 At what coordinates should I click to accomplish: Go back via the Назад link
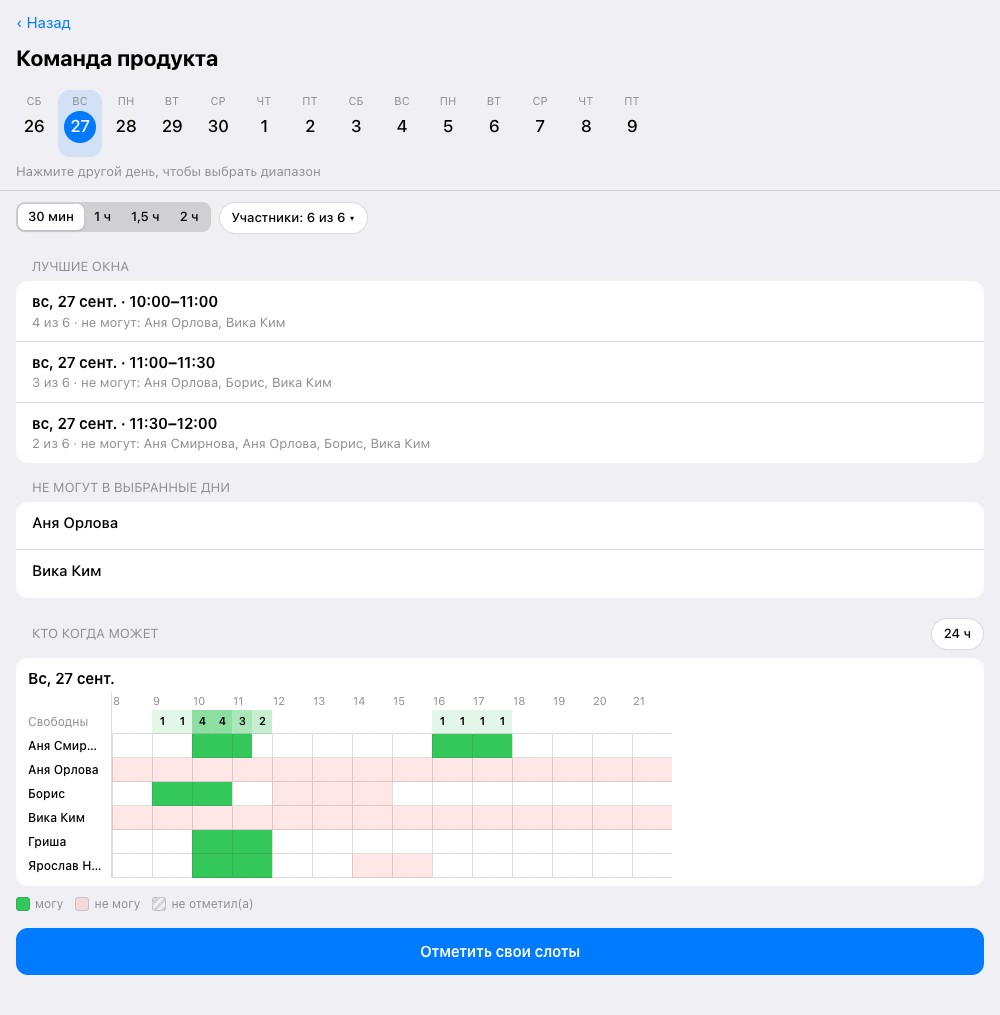(x=43, y=23)
